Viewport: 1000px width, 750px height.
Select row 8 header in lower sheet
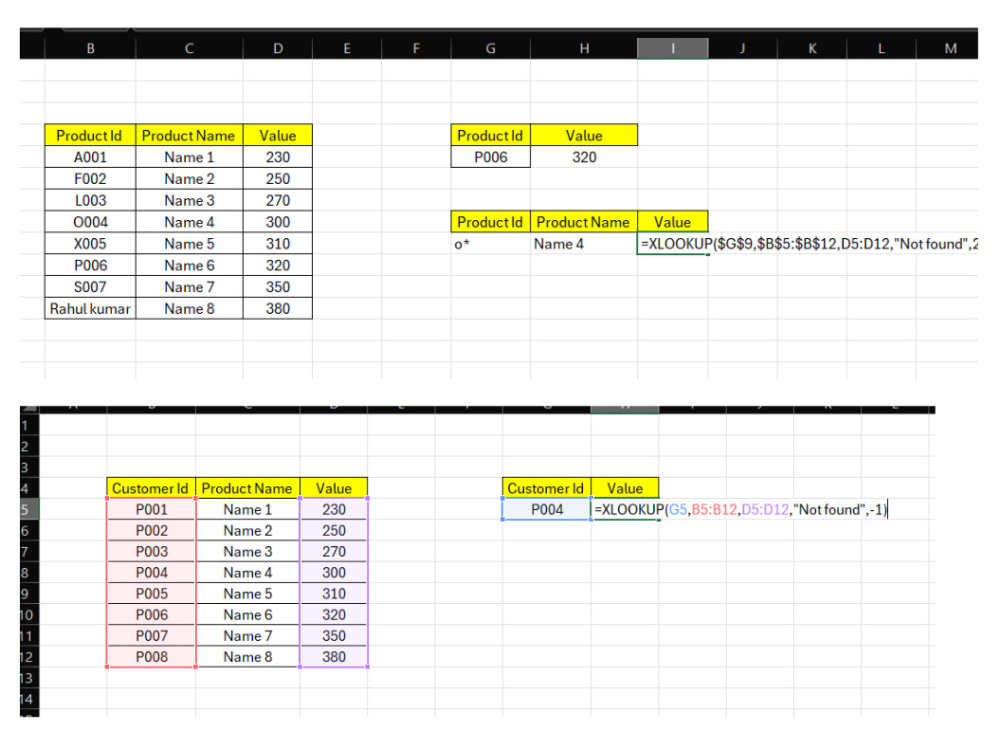[x=29, y=573]
